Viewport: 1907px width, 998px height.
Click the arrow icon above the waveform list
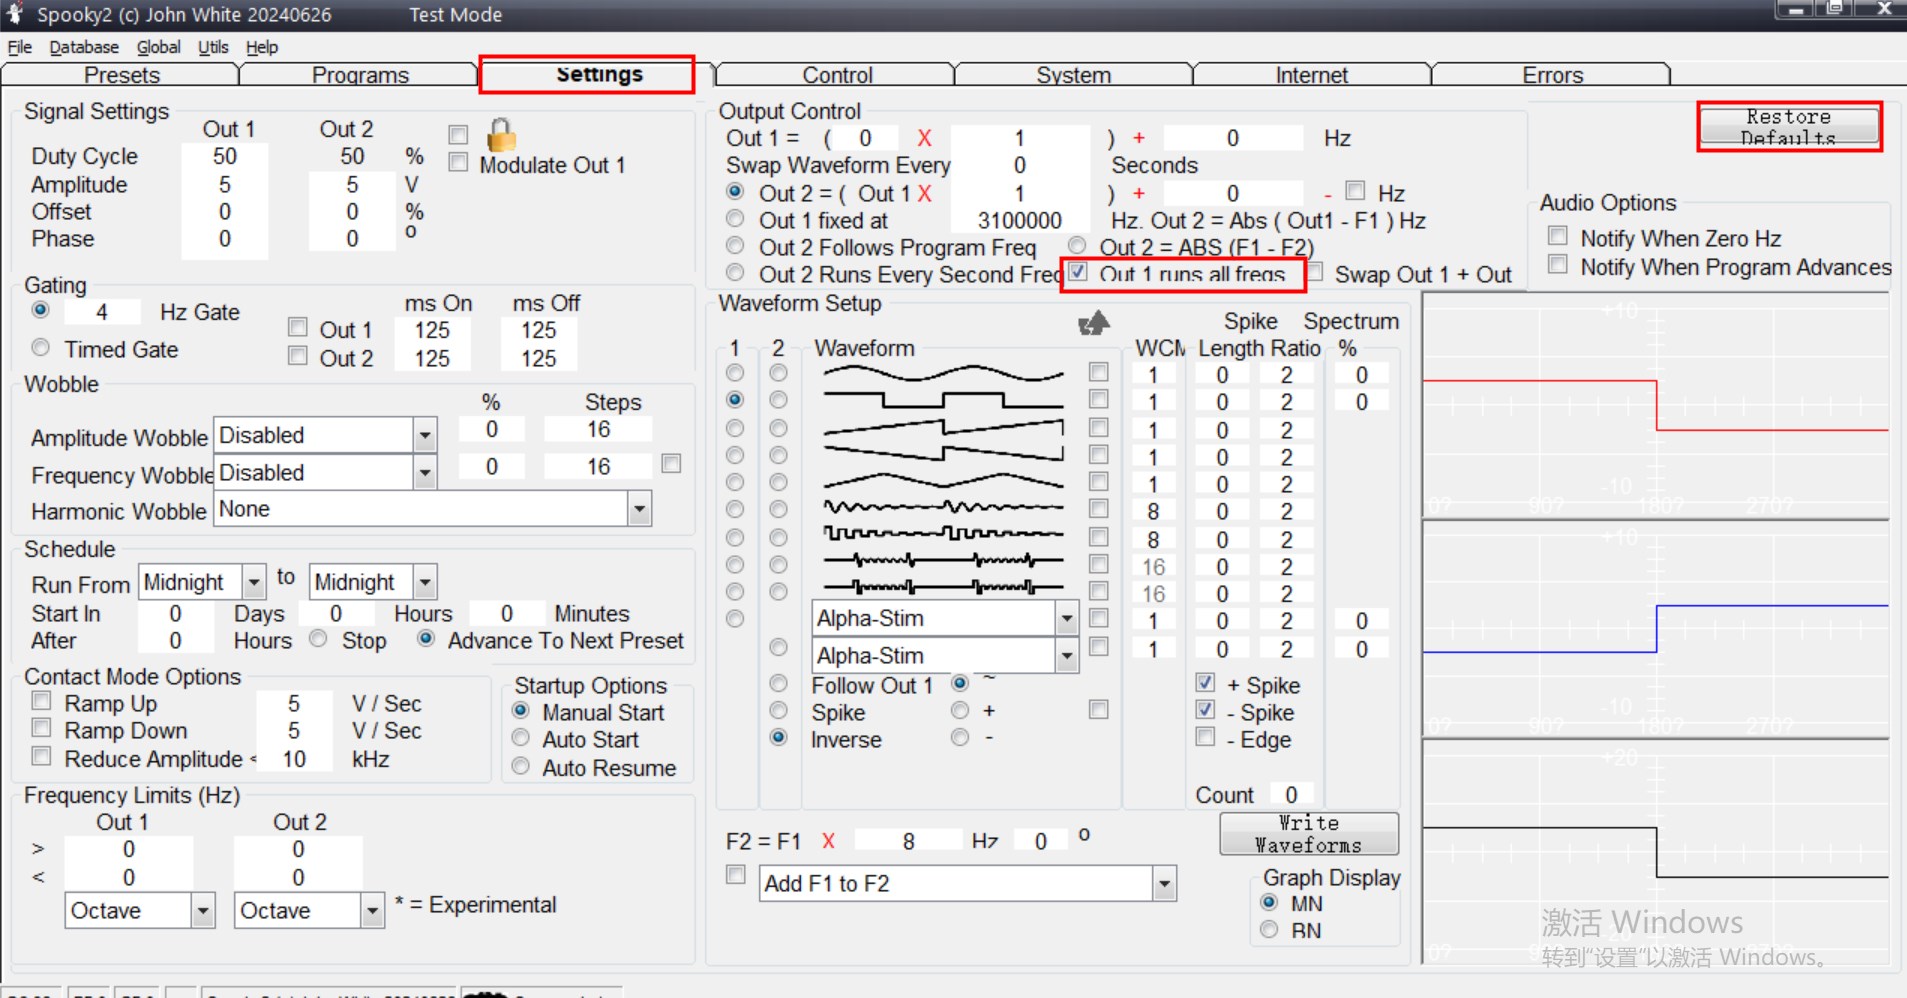click(x=1094, y=323)
